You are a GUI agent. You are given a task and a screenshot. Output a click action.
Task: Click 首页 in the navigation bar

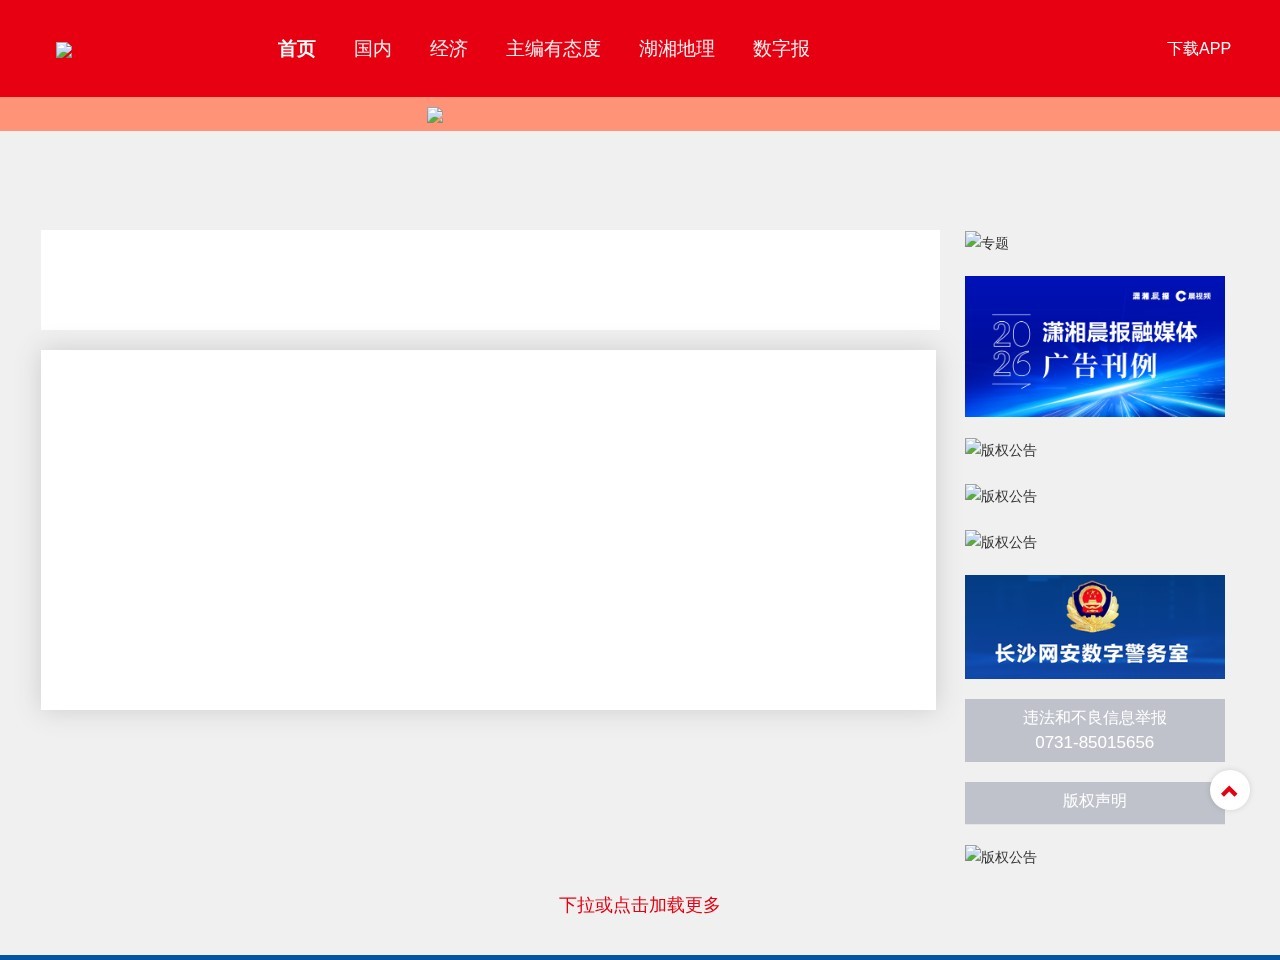pyautogui.click(x=296, y=48)
